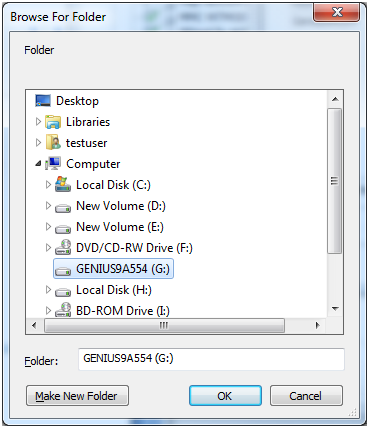Select Local Disk (H:) label

coord(114,290)
